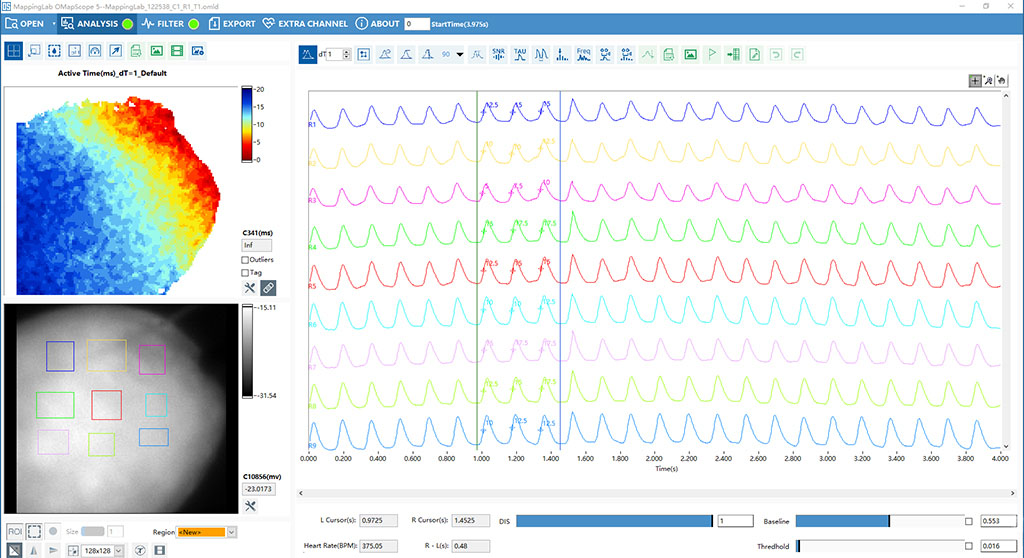Screen dimensions: 1024x558
Task: Expand the Region New dropdown
Action: coord(231,532)
